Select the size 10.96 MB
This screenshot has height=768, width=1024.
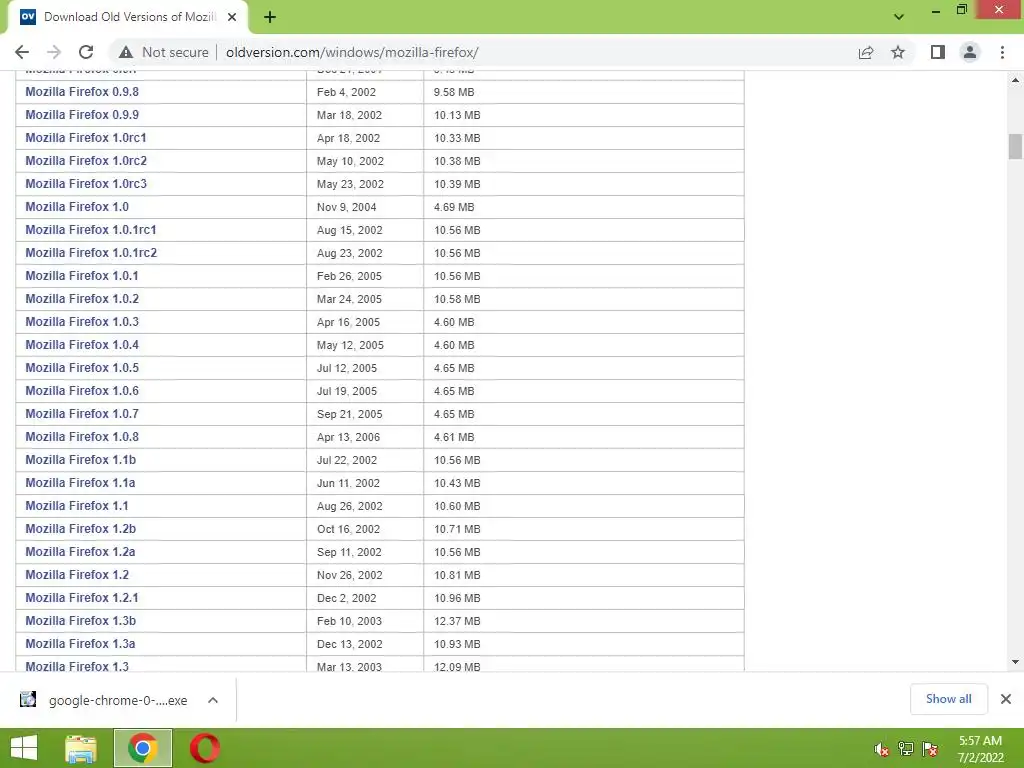(457, 598)
